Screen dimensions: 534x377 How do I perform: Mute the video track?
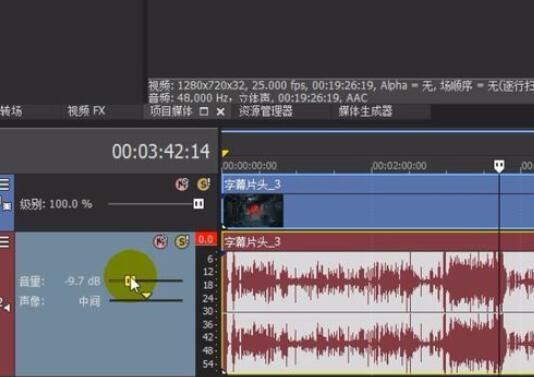(182, 184)
